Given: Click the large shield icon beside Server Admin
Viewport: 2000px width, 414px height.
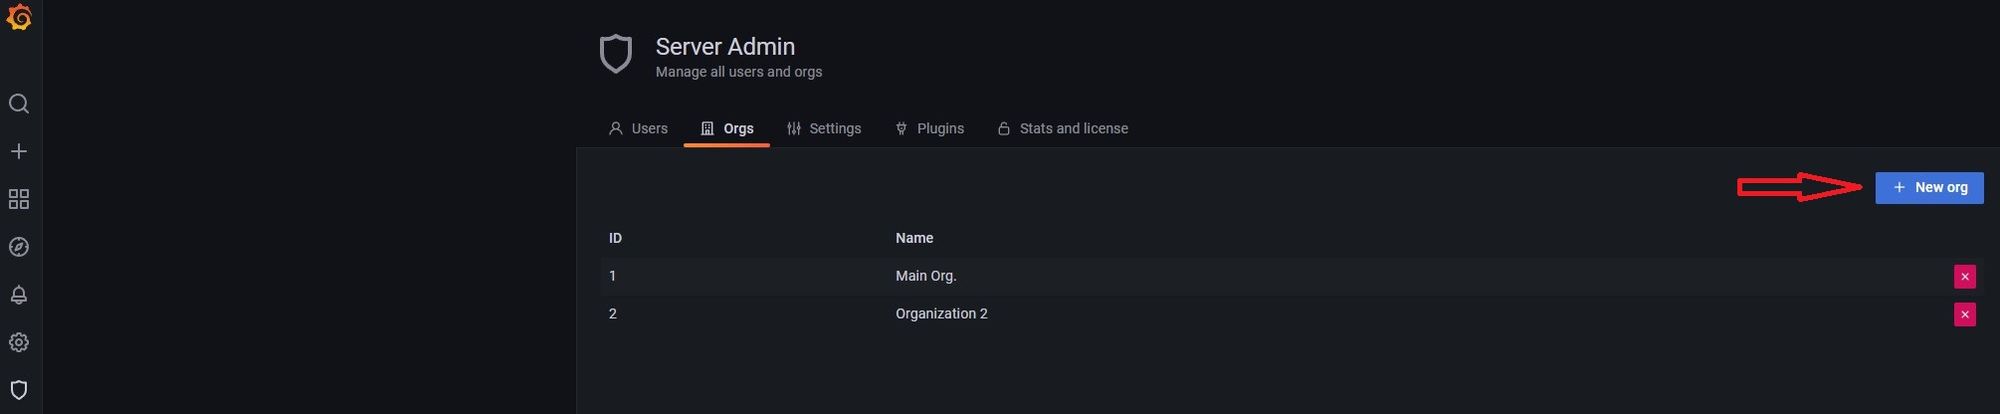Looking at the screenshot, I should click(615, 54).
